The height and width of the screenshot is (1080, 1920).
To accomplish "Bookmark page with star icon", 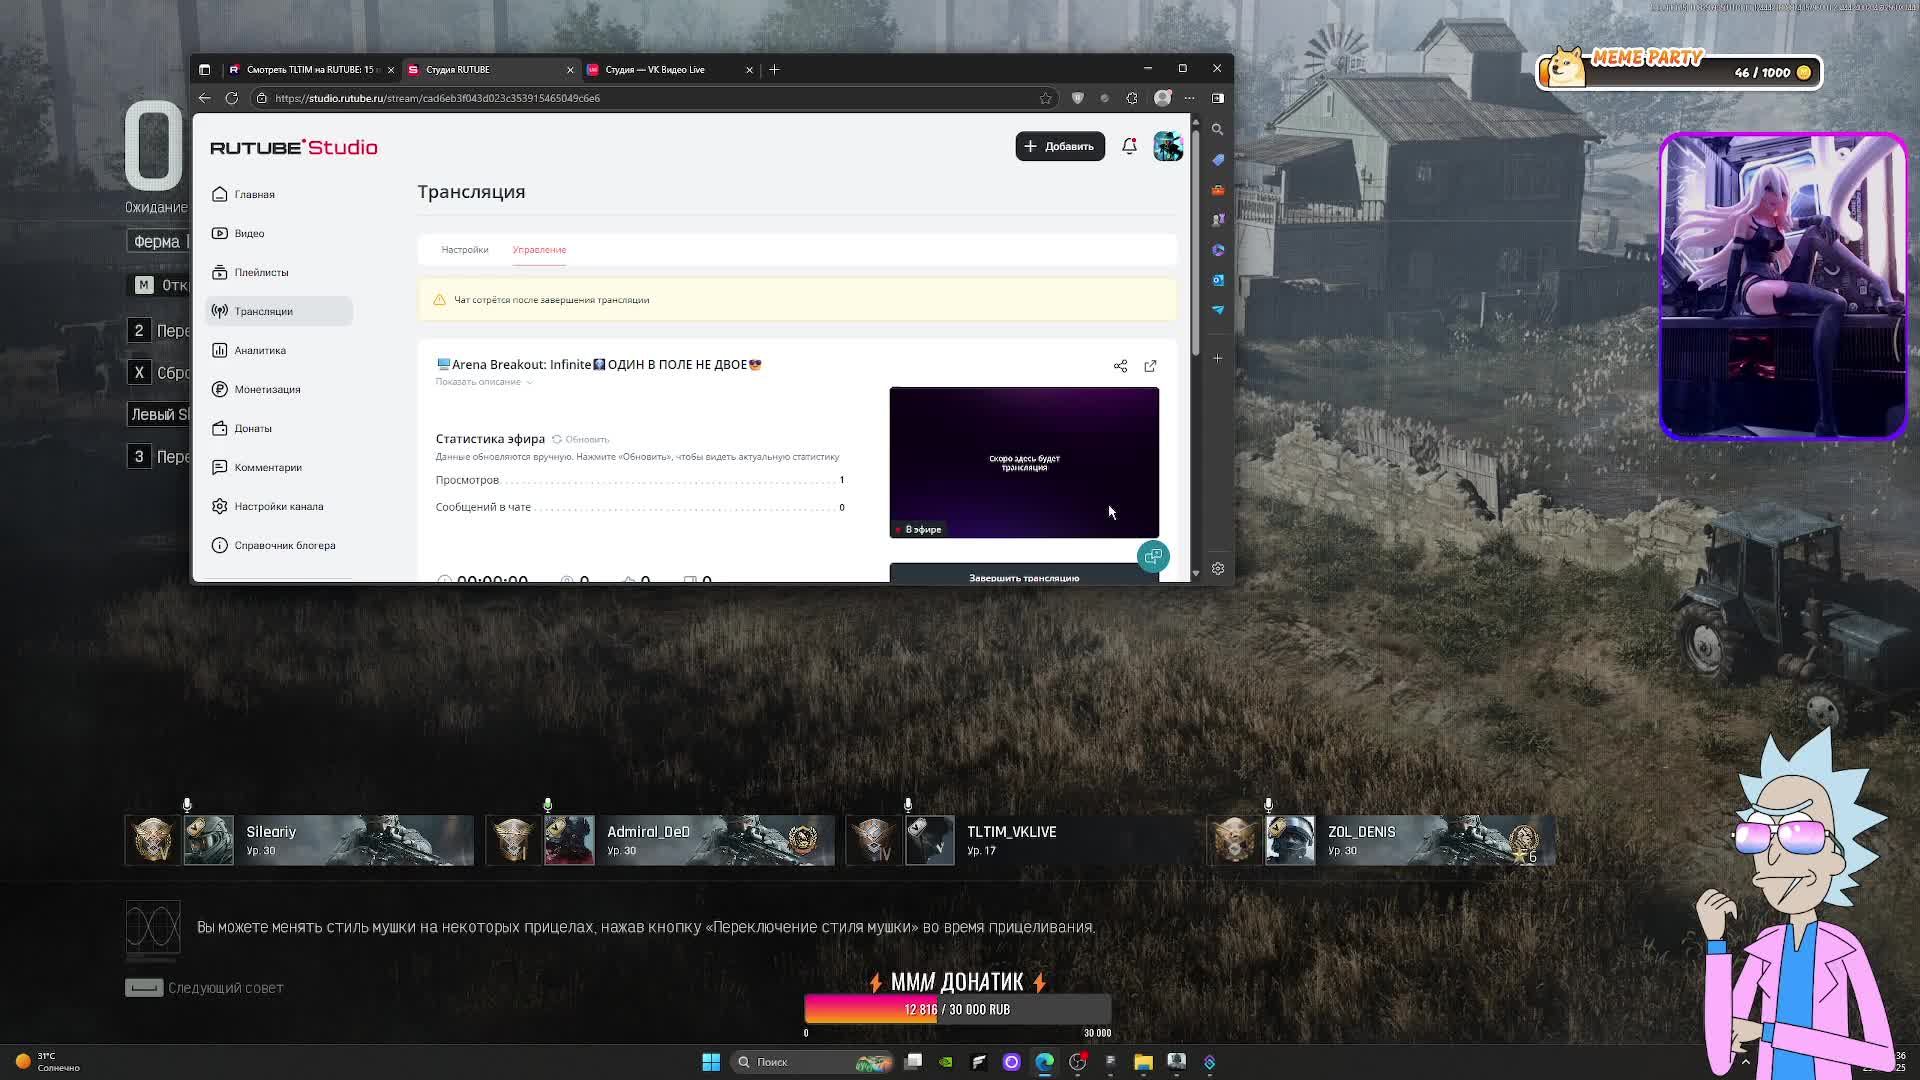I will tap(1045, 98).
